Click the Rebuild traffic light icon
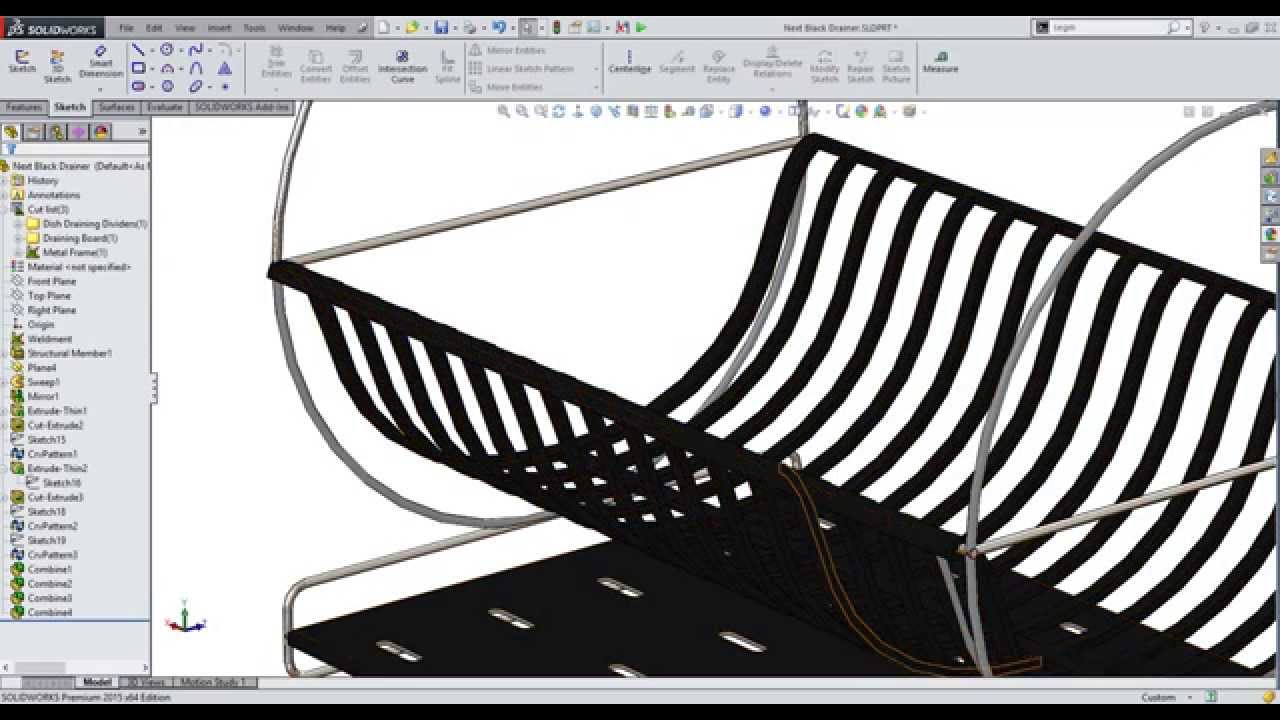The width and height of the screenshot is (1280, 720). coord(557,28)
